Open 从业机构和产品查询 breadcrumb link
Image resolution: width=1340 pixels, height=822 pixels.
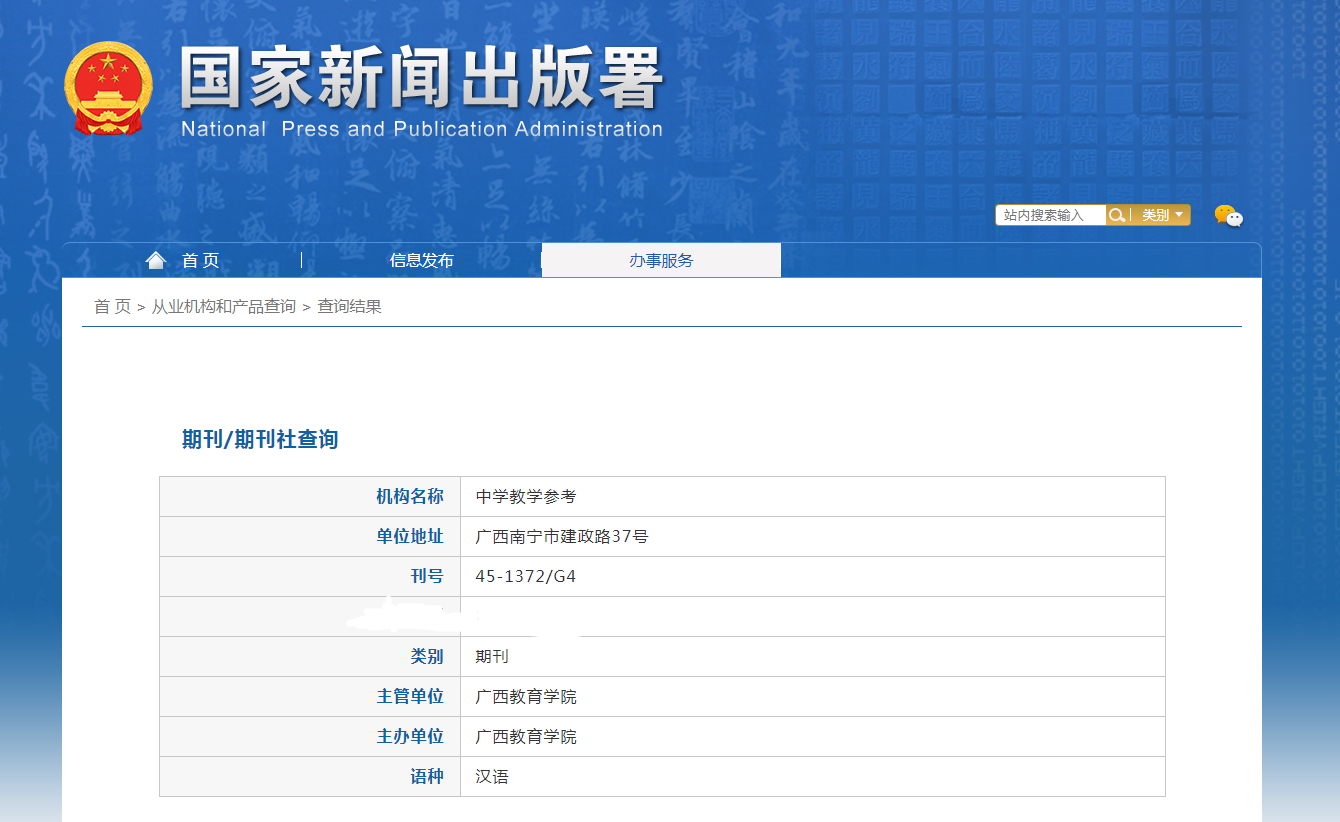(x=223, y=307)
